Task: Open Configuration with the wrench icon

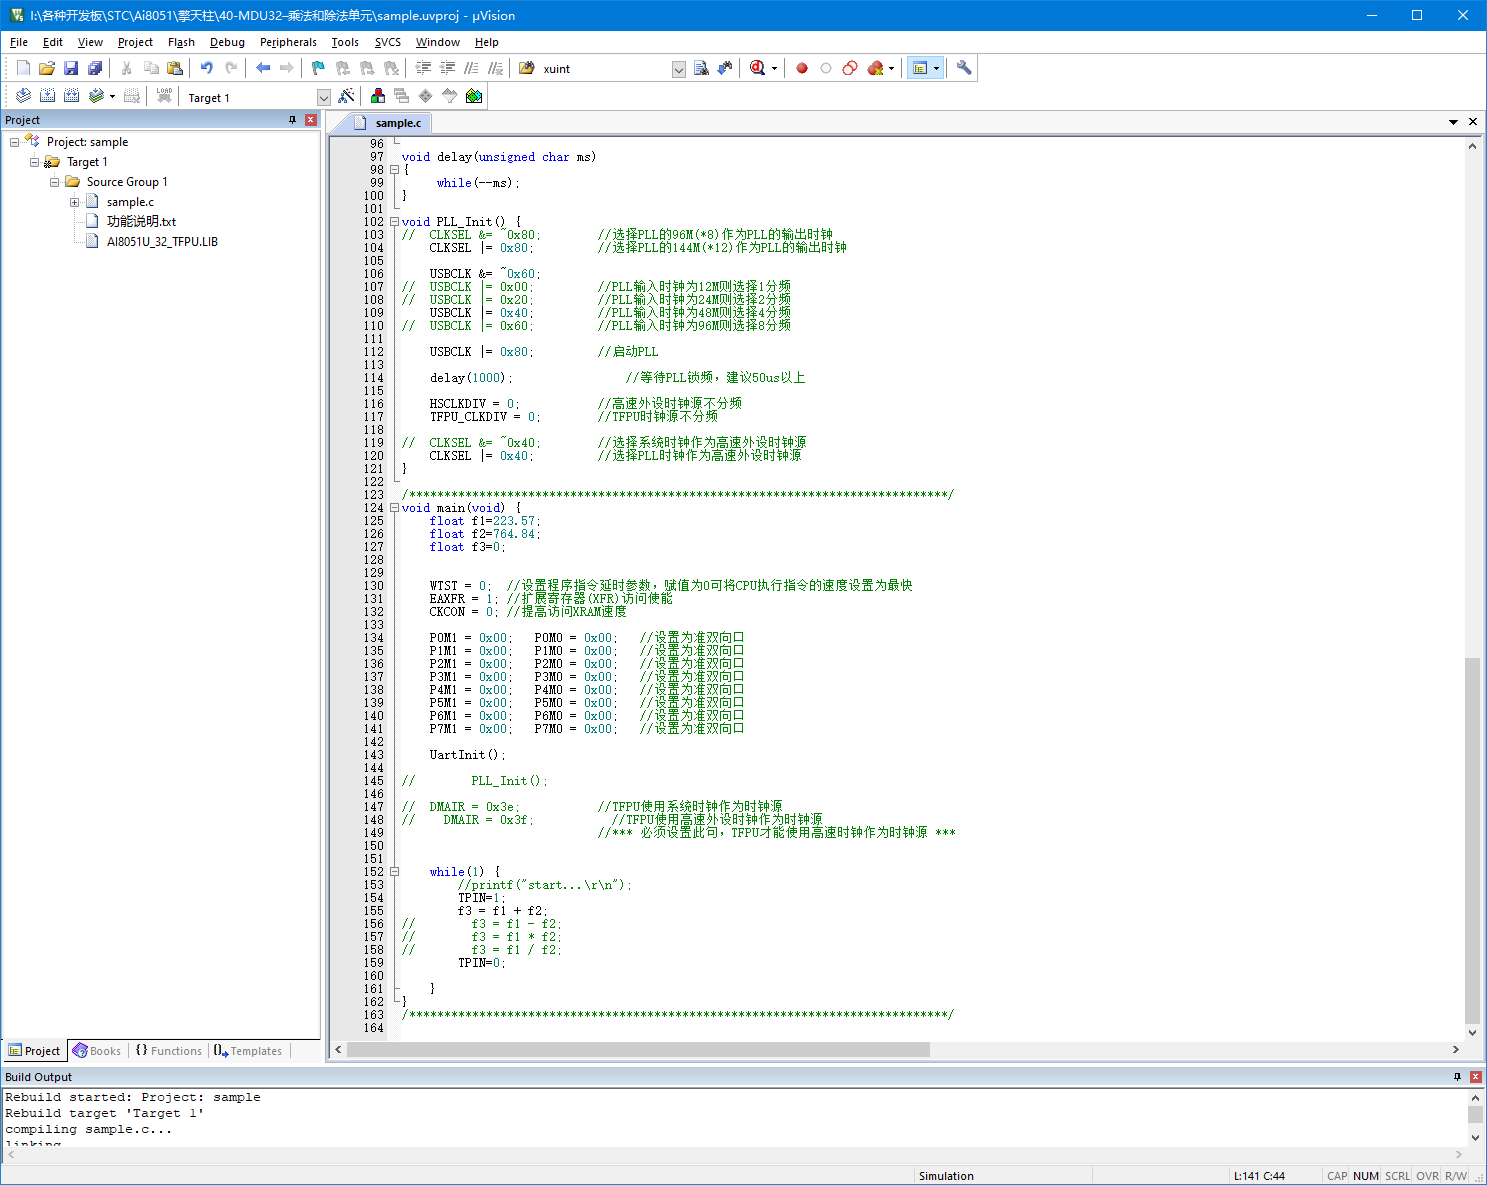Action: click(x=964, y=68)
